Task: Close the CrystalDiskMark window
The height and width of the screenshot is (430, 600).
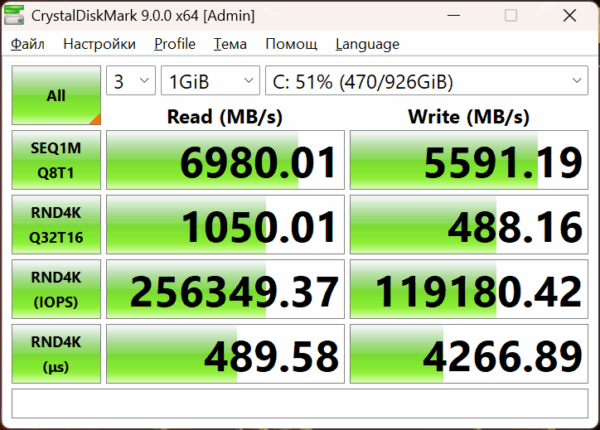Action: coord(570,16)
